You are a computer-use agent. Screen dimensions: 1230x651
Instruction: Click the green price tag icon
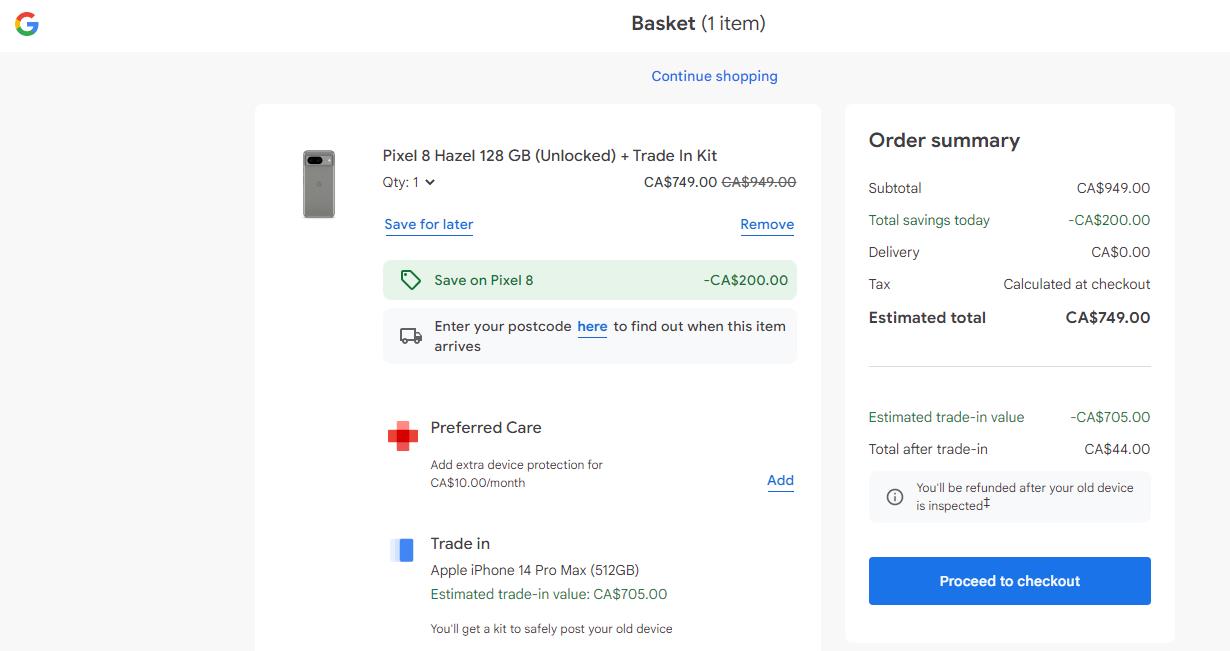410,280
